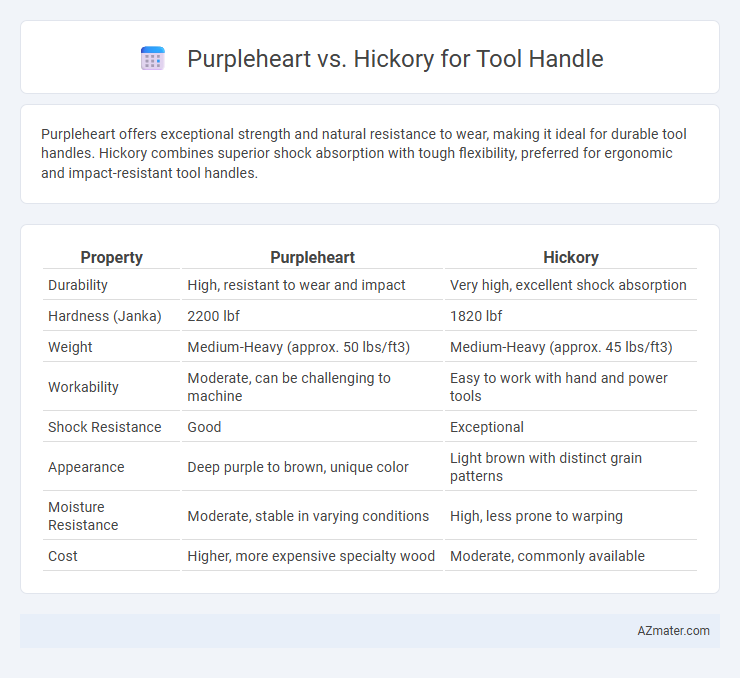The height and width of the screenshot is (678, 740).
Task: Click the Durability row label
Action: pos(78,285)
